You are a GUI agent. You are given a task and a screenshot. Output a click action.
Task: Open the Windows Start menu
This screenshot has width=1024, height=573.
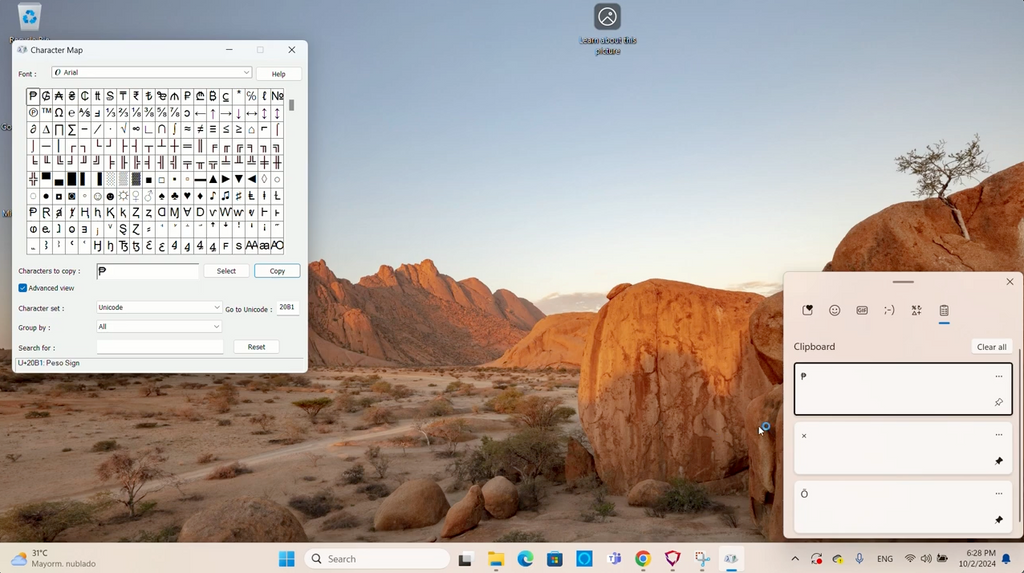[286, 559]
